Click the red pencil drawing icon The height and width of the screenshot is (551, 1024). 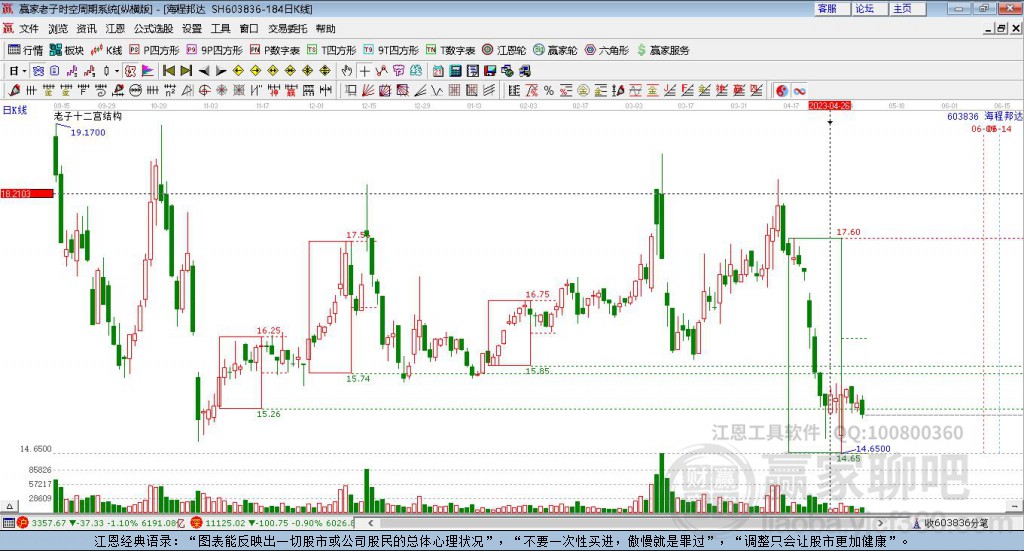(14, 91)
